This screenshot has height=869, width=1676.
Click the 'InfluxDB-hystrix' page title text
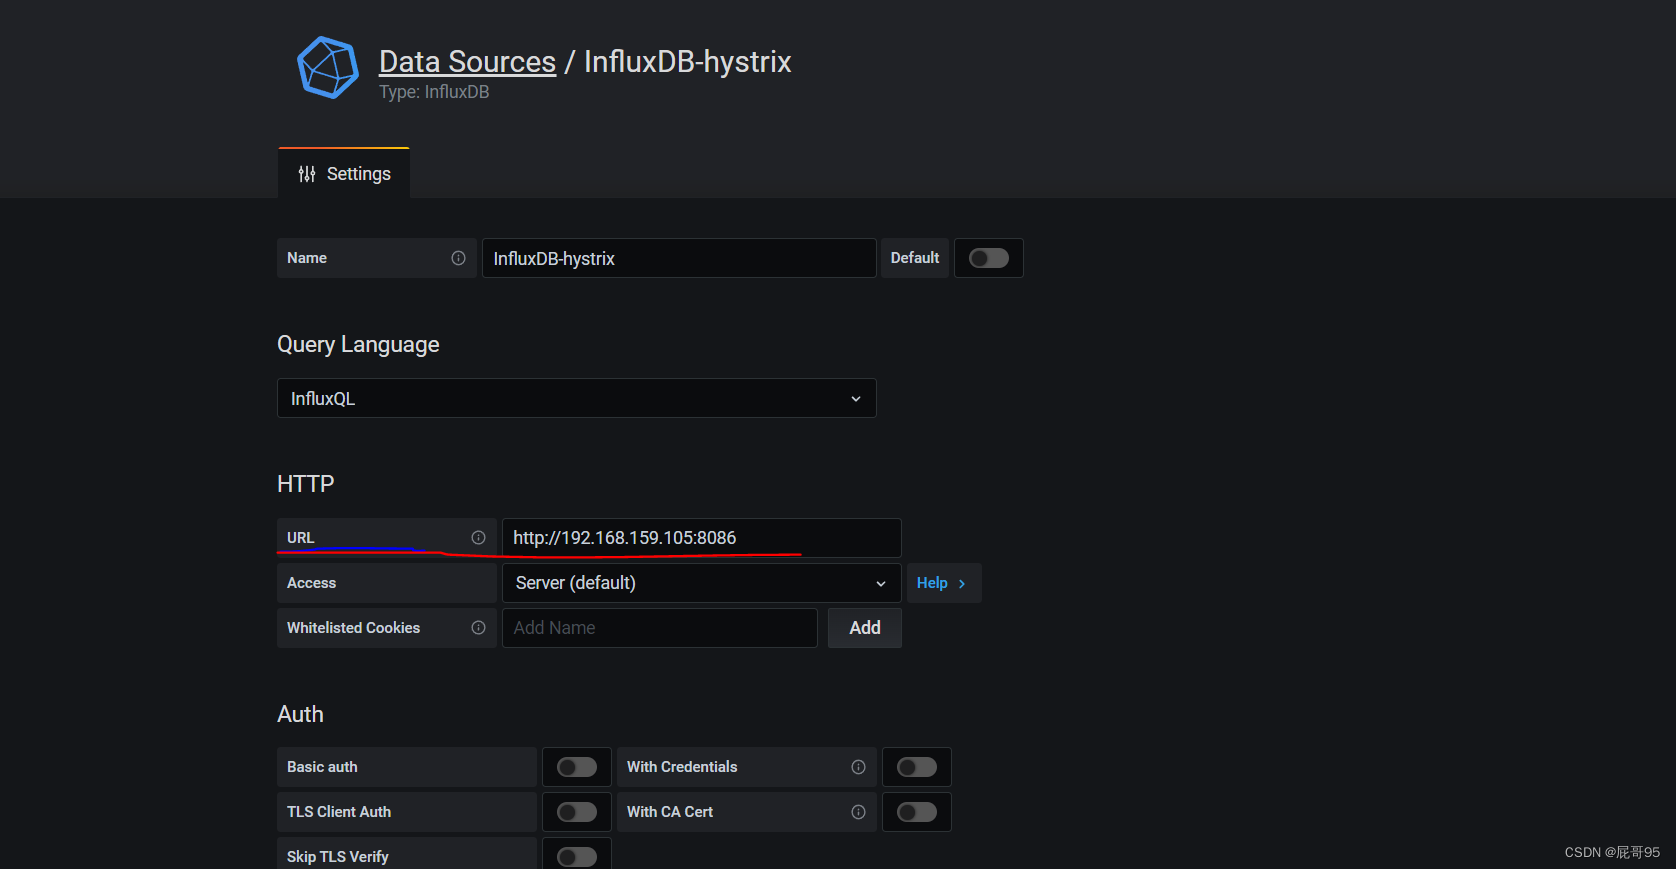tap(688, 61)
